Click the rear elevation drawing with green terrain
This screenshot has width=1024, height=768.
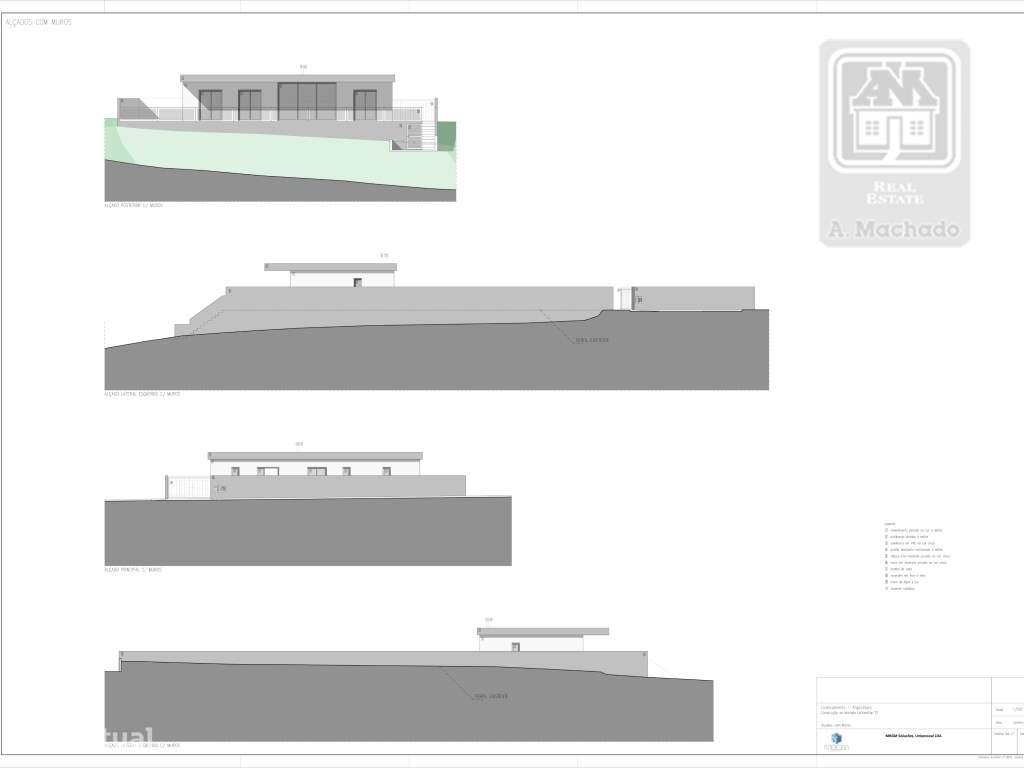coord(280,138)
